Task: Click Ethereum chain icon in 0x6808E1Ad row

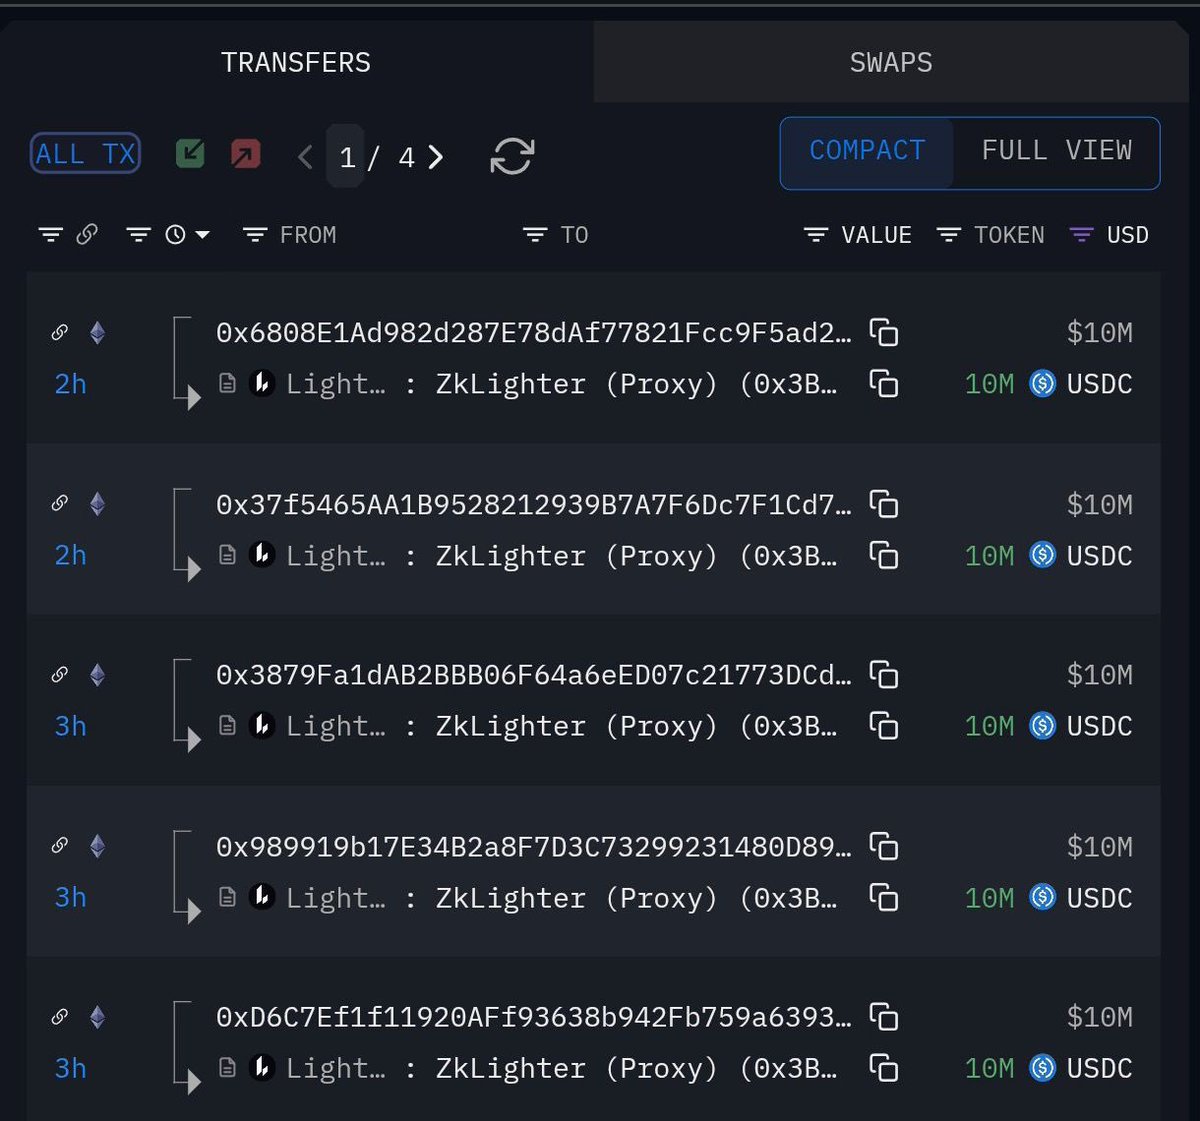Action: point(97,332)
